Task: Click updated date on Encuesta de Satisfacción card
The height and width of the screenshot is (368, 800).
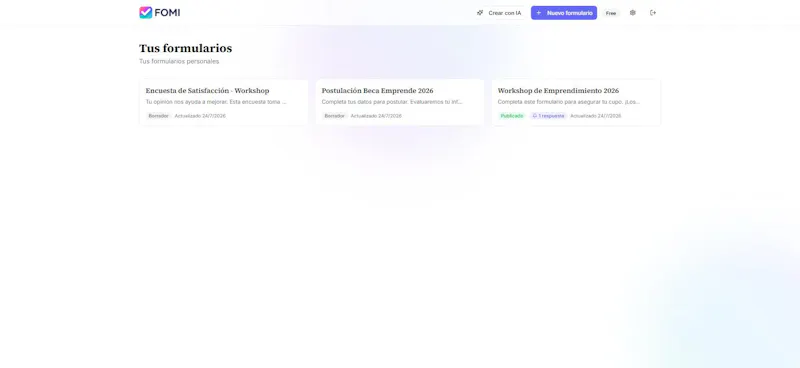Action: pos(200,116)
